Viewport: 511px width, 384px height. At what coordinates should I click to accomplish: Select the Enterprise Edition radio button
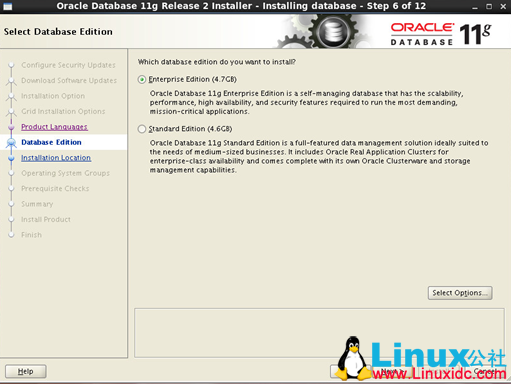(142, 79)
